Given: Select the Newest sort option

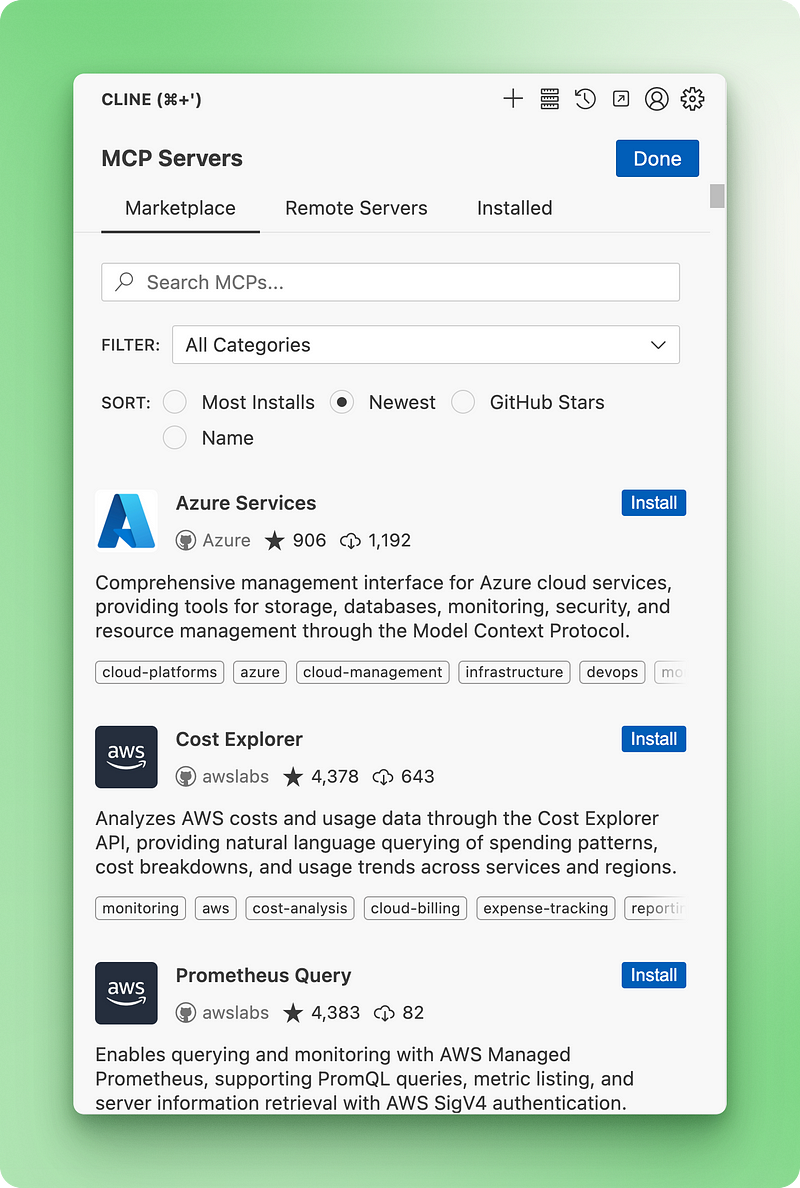Looking at the screenshot, I should coord(342,402).
